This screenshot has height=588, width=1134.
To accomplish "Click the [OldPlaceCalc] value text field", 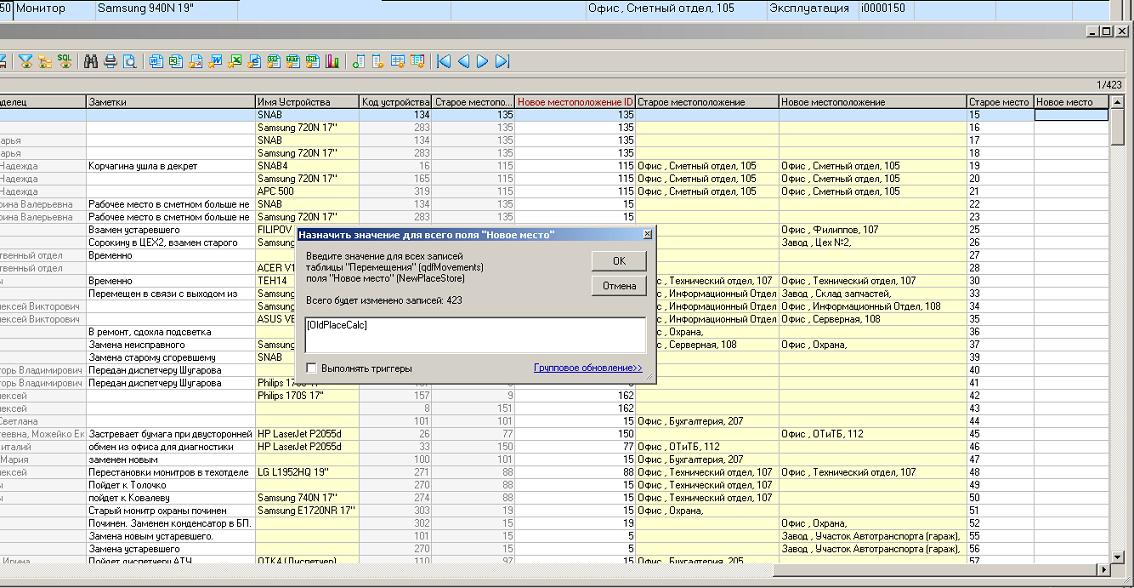I will coord(475,334).
